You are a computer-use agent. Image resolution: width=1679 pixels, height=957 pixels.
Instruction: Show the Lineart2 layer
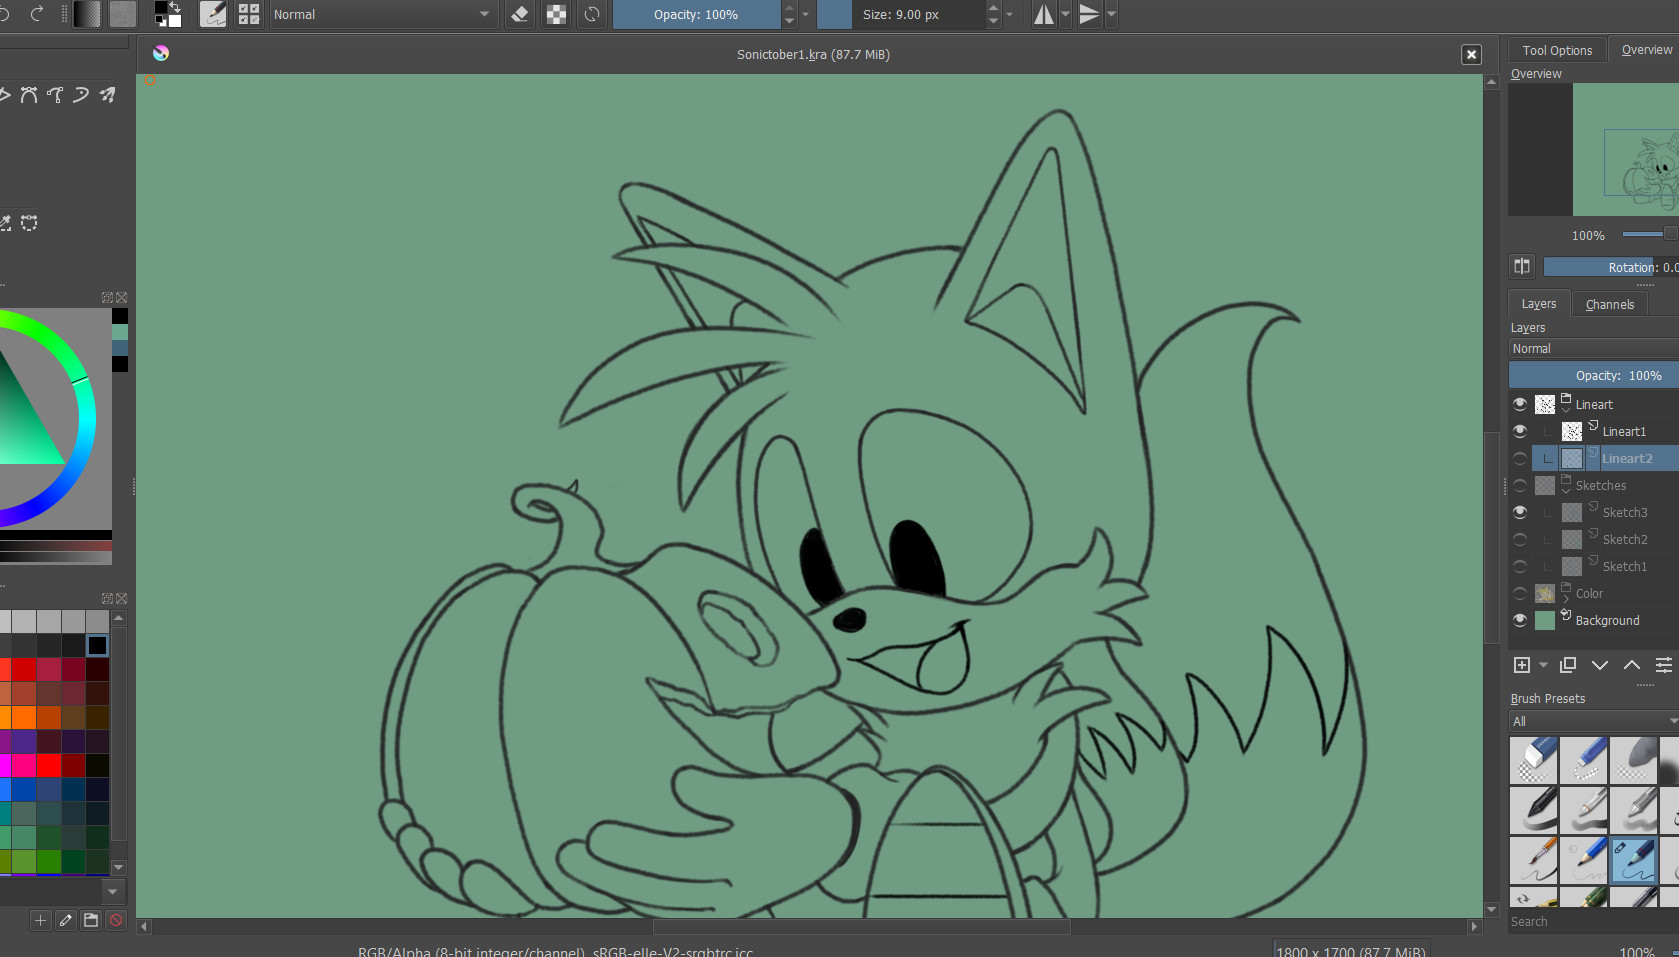click(1520, 458)
